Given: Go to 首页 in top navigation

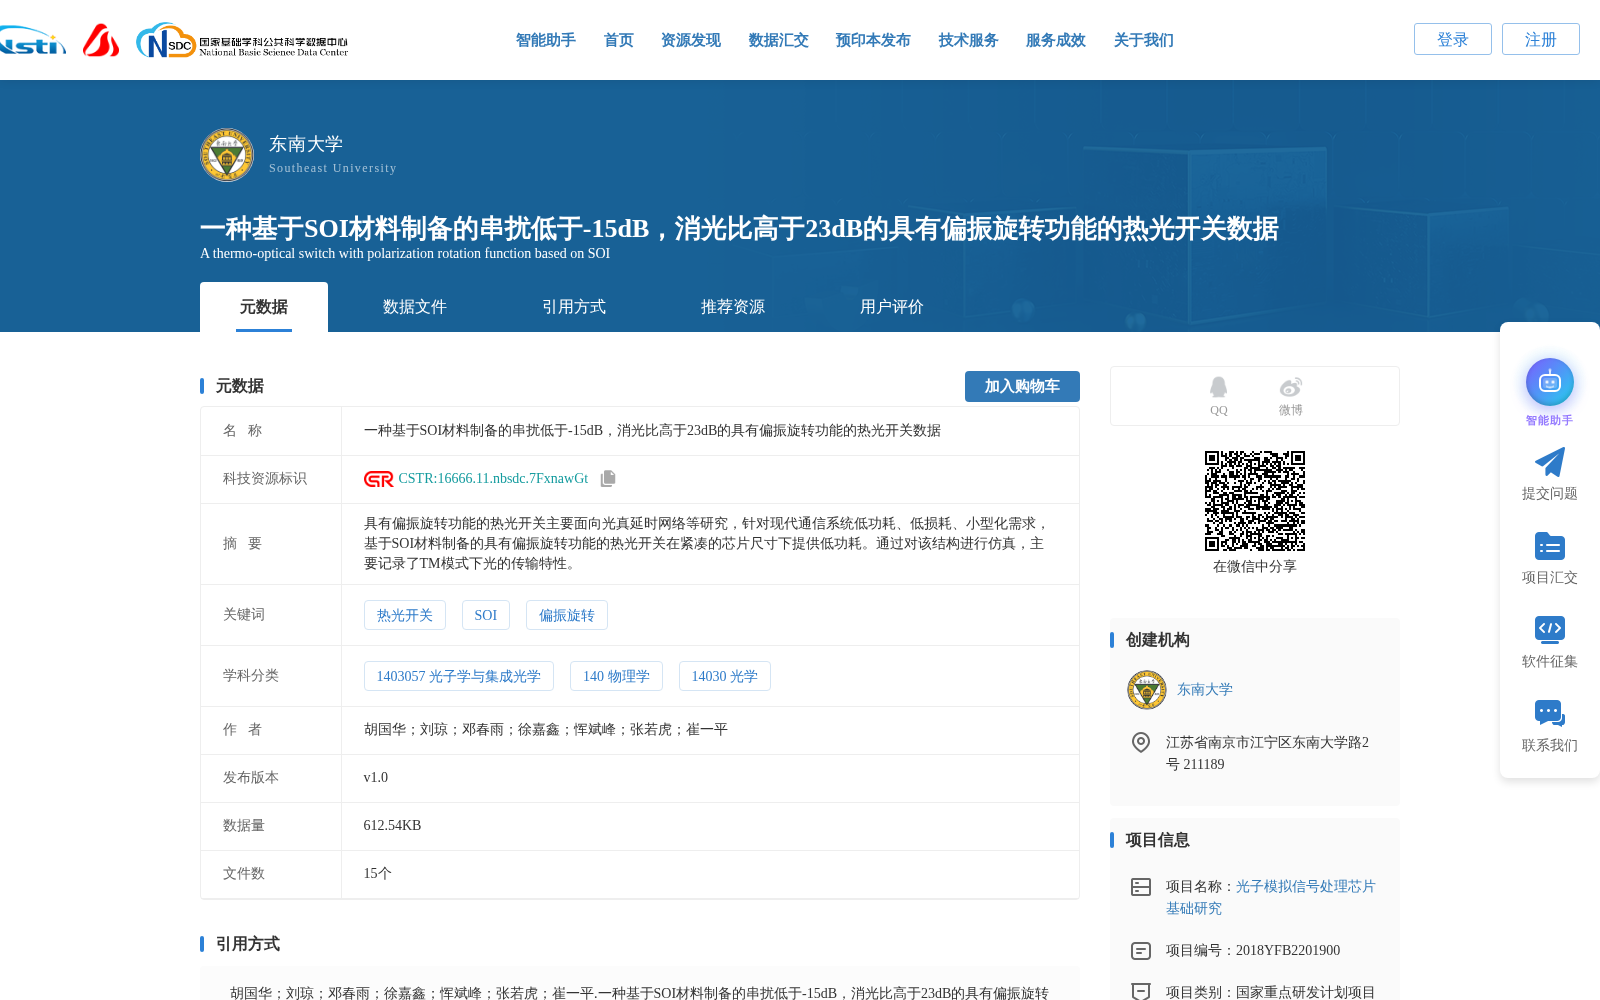Looking at the screenshot, I should click(x=618, y=40).
